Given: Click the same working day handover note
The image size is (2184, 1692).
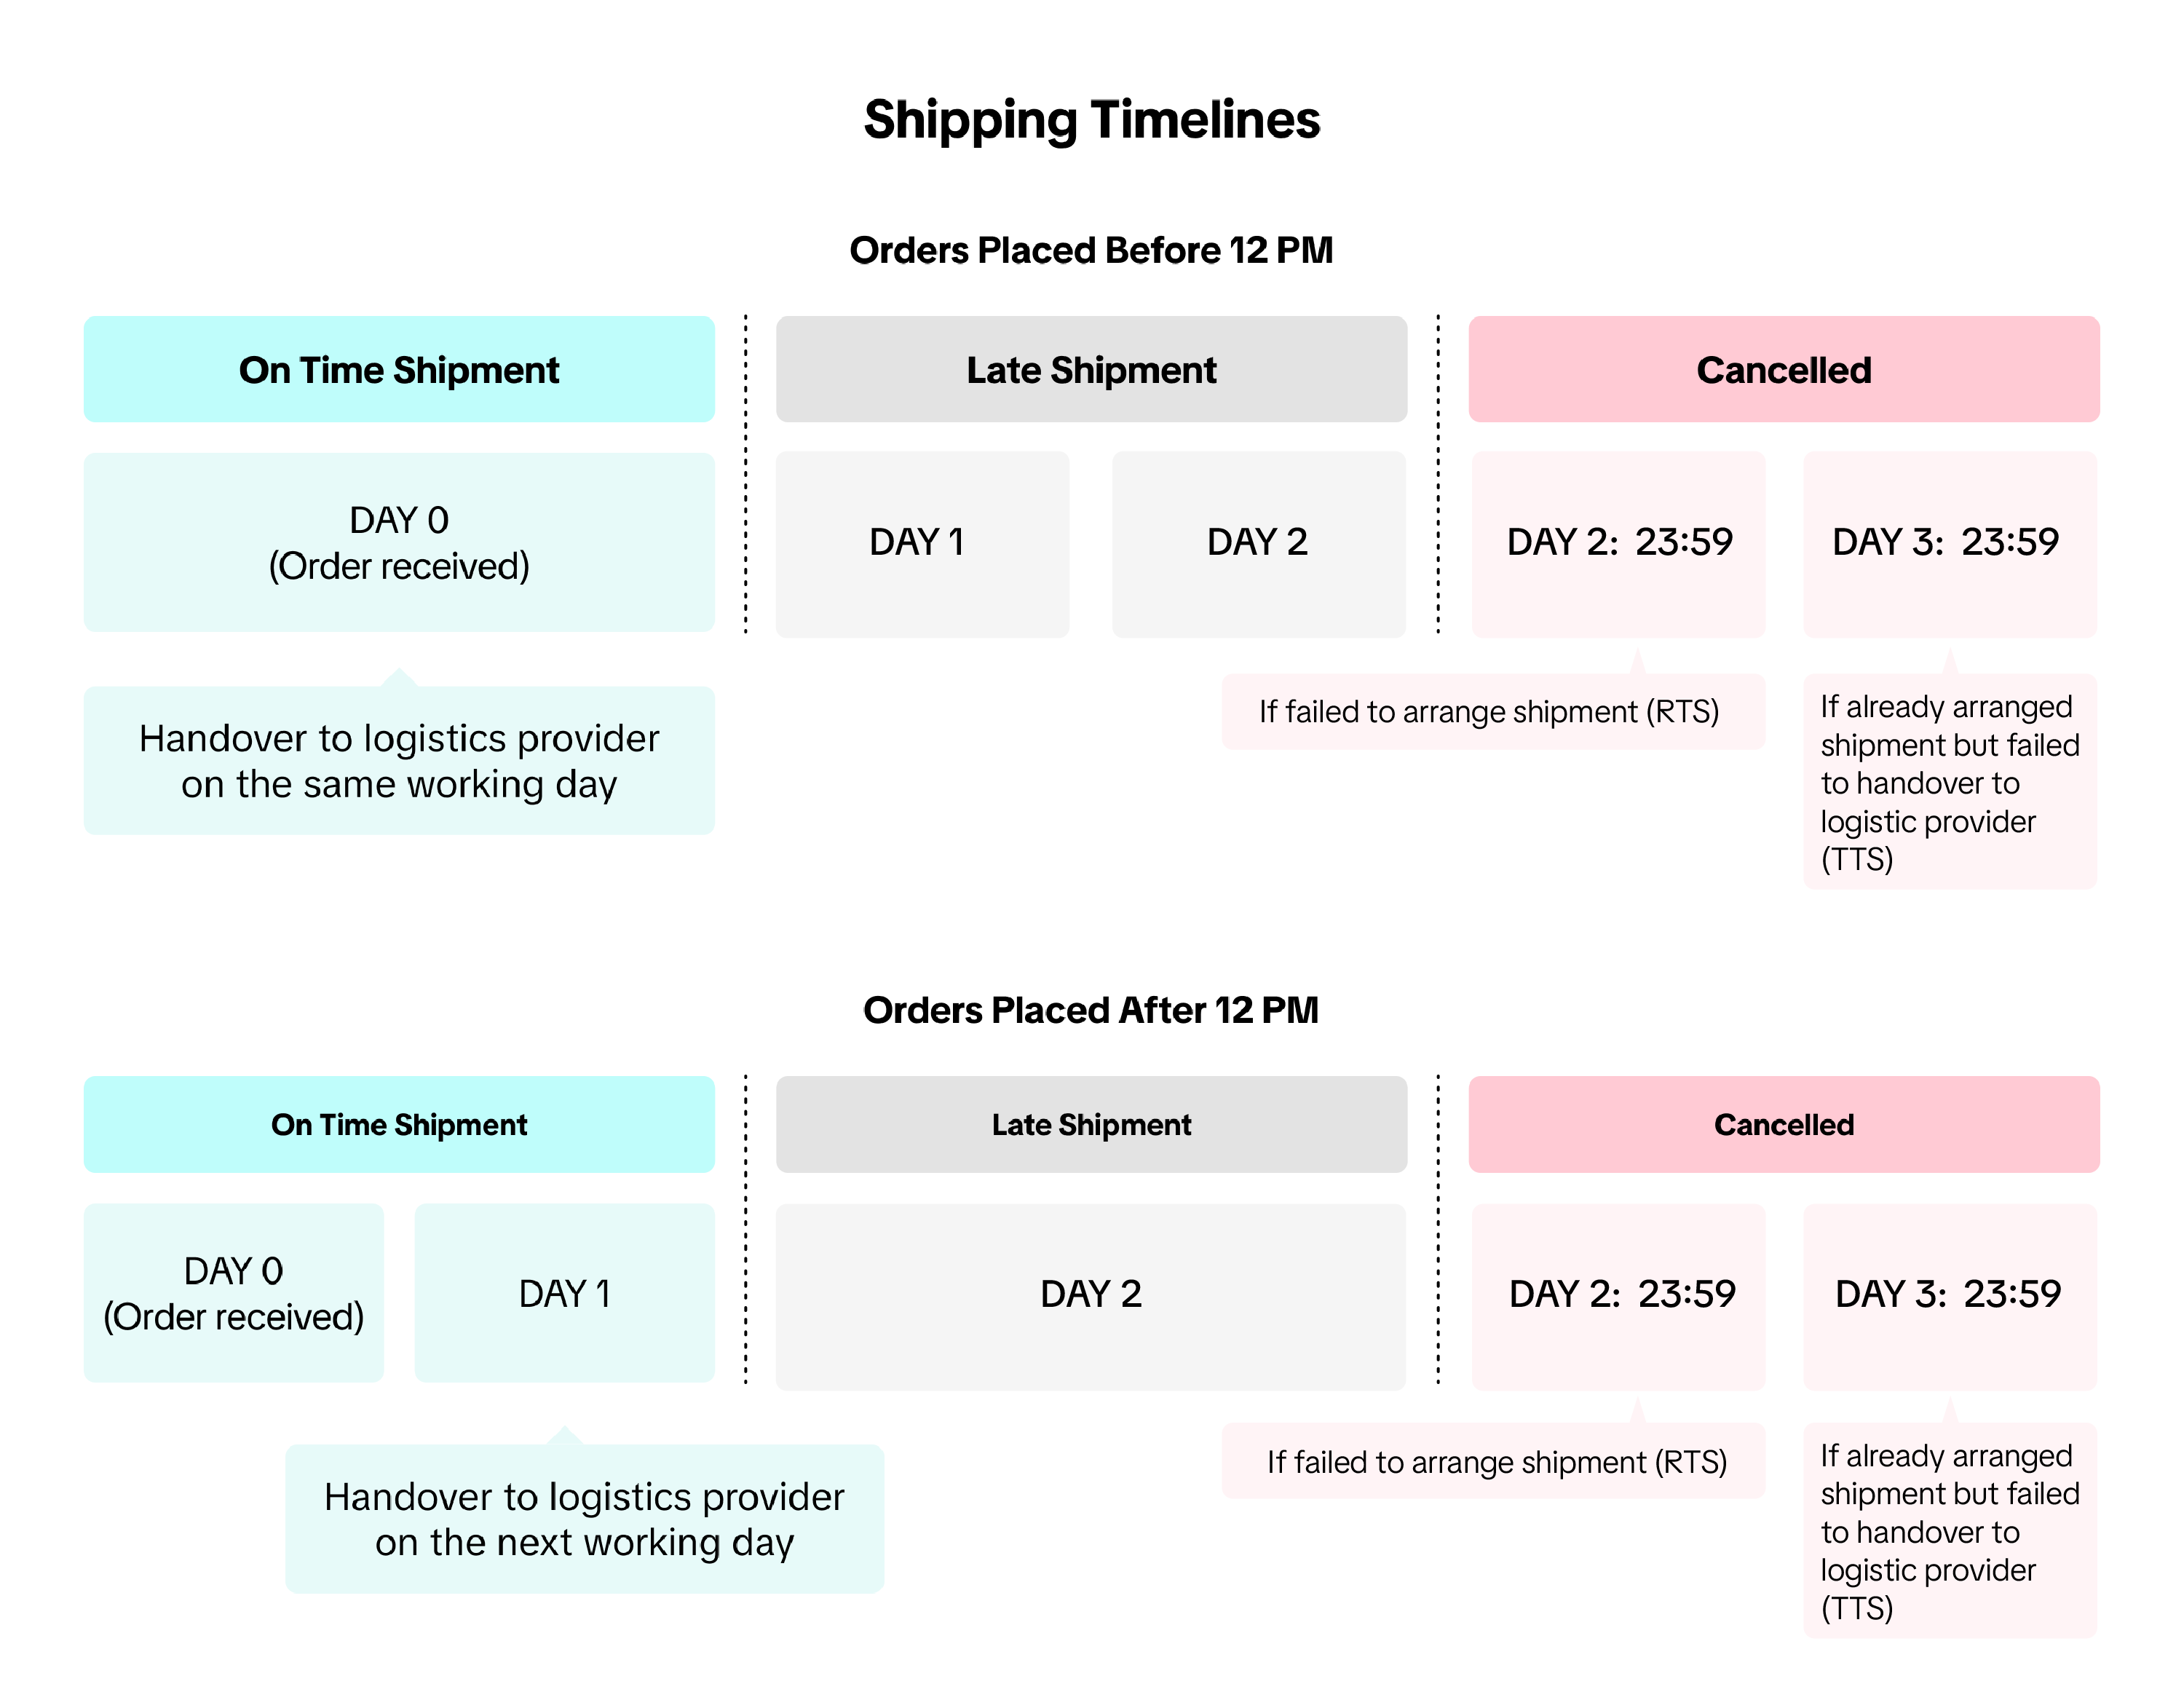Looking at the screenshot, I should point(399,761).
